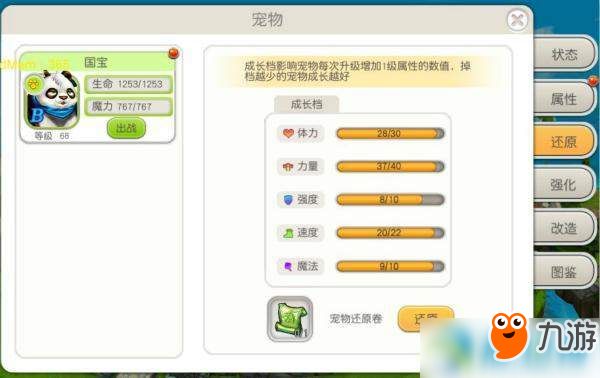
Task: Switch to the 属性 side tab
Action: pos(564,98)
